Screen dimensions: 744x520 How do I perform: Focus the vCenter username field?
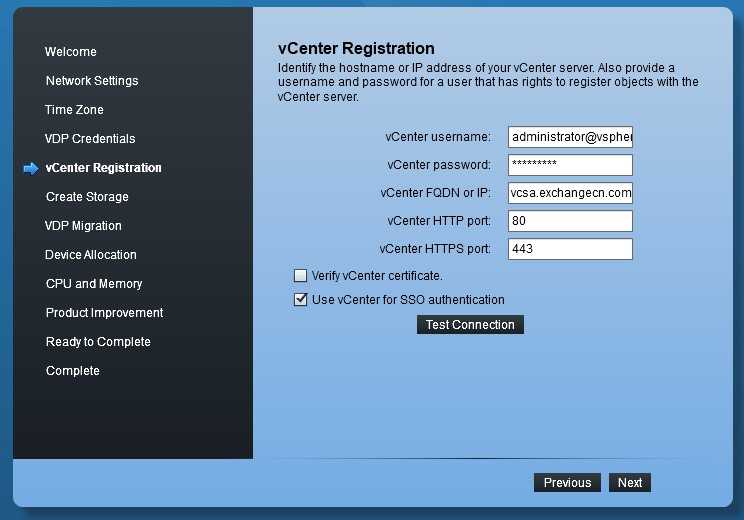coord(570,137)
